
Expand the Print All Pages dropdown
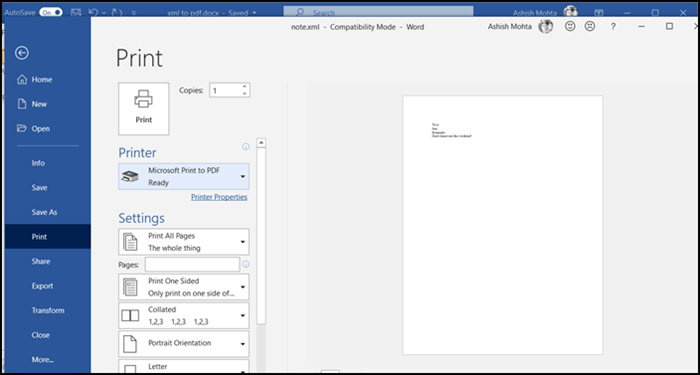pyautogui.click(x=184, y=242)
